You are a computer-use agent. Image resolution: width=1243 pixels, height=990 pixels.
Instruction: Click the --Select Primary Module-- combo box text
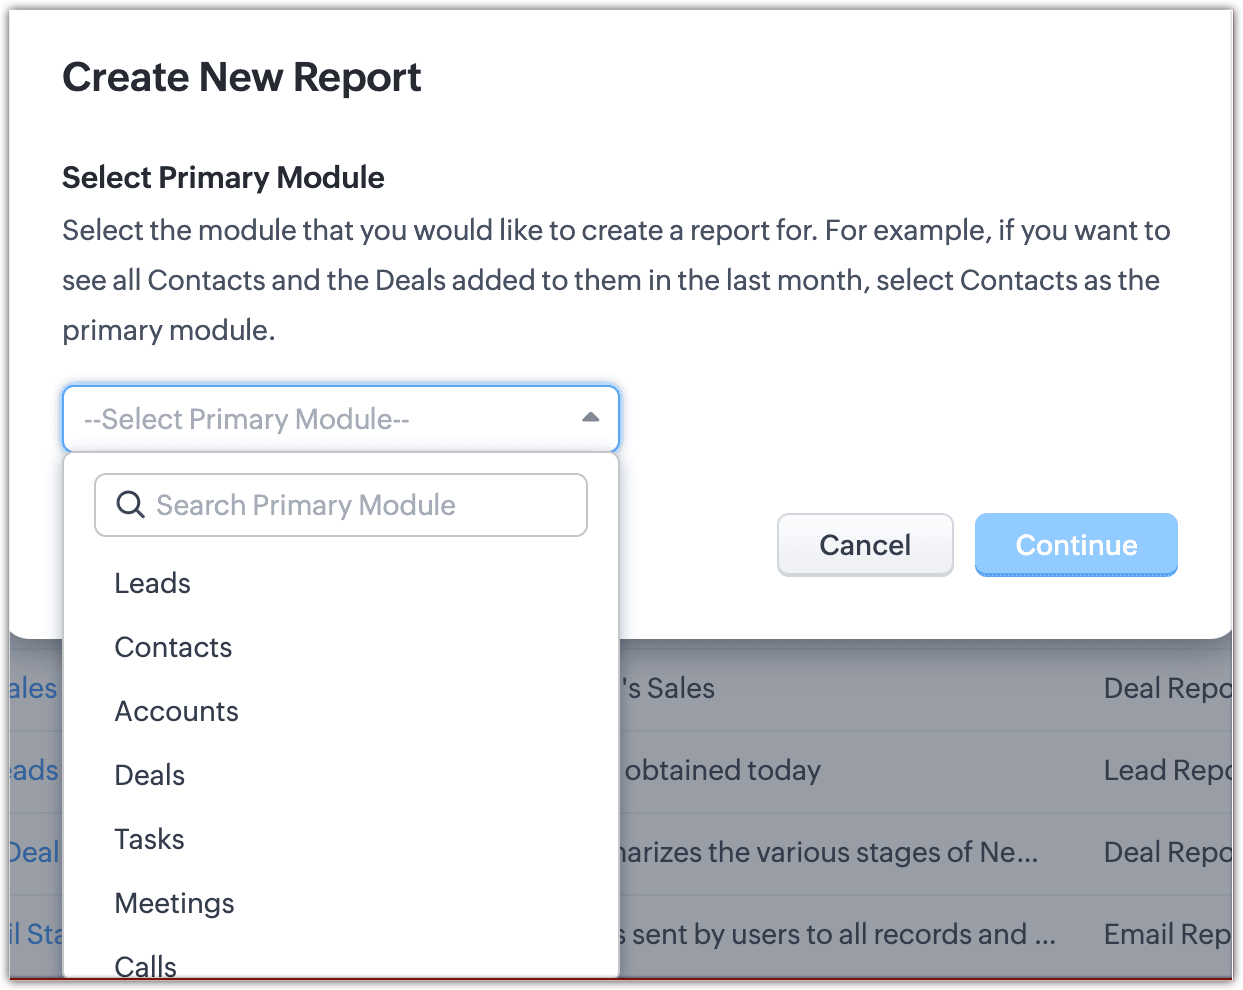(x=247, y=419)
